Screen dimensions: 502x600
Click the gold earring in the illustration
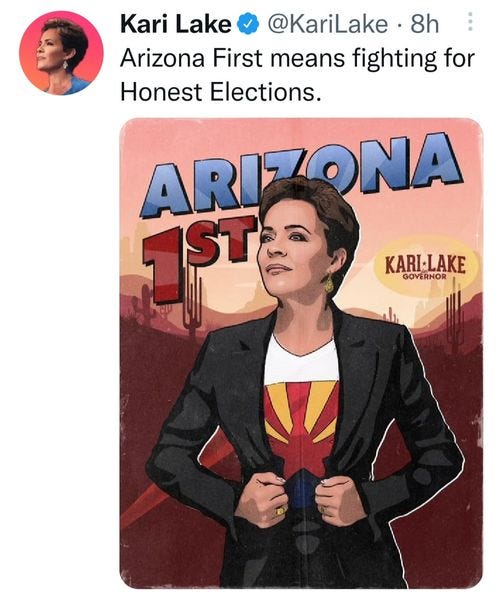(x=329, y=283)
